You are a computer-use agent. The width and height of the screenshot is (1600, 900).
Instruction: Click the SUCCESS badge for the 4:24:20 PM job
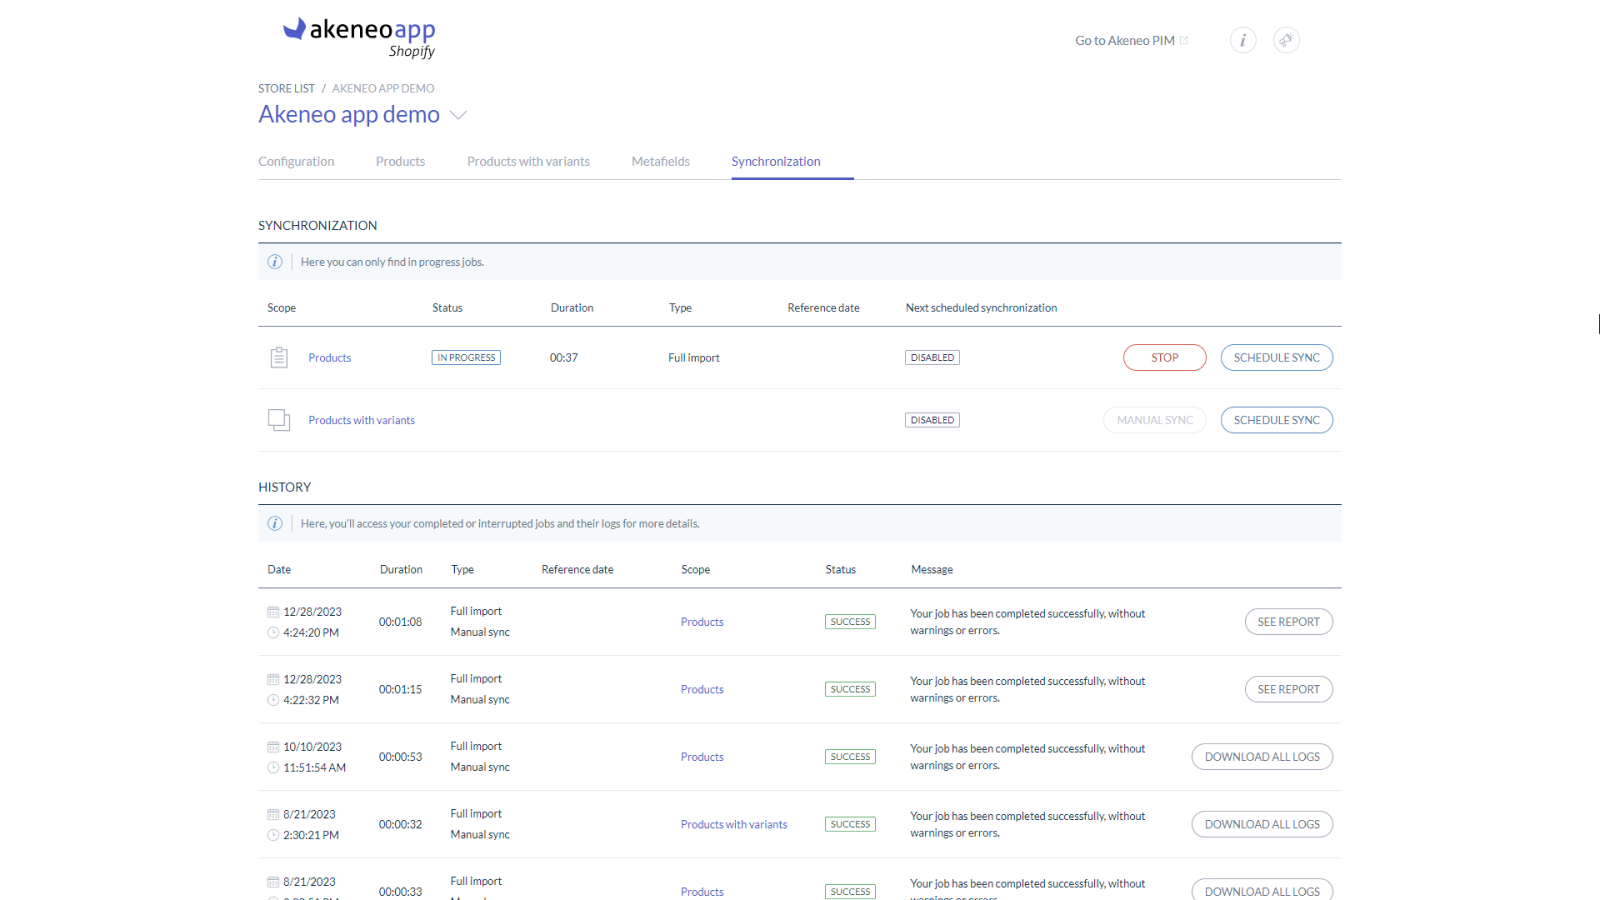850,622
